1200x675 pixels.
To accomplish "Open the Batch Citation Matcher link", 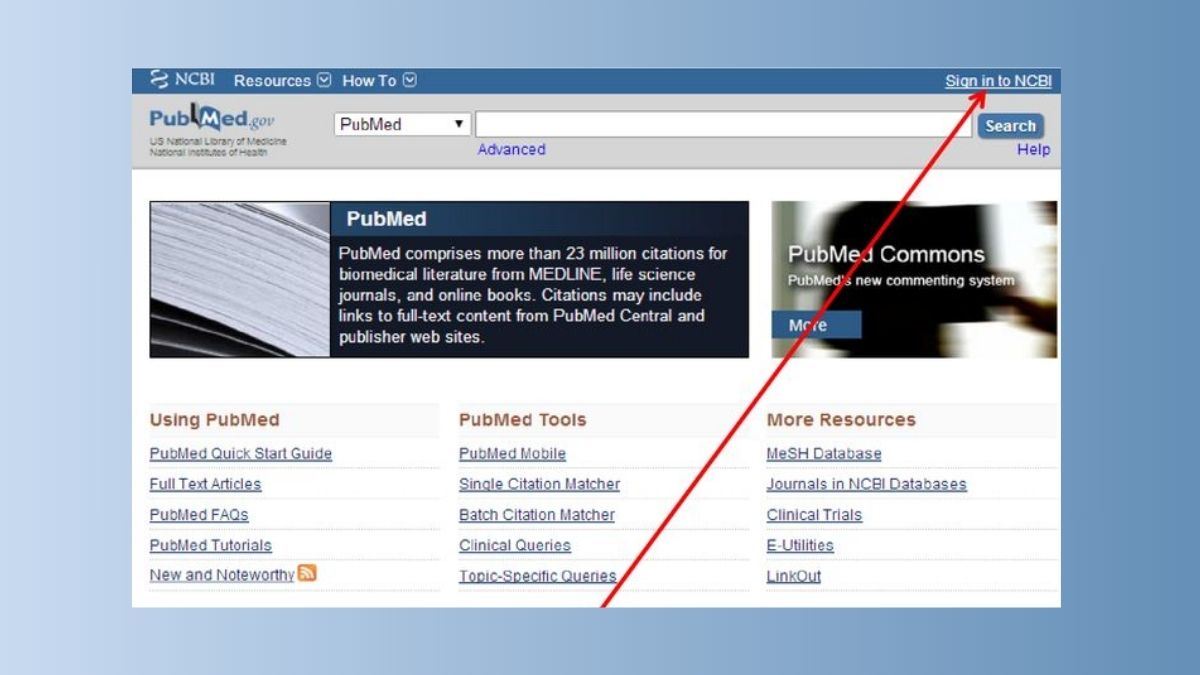I will [537, 515].
